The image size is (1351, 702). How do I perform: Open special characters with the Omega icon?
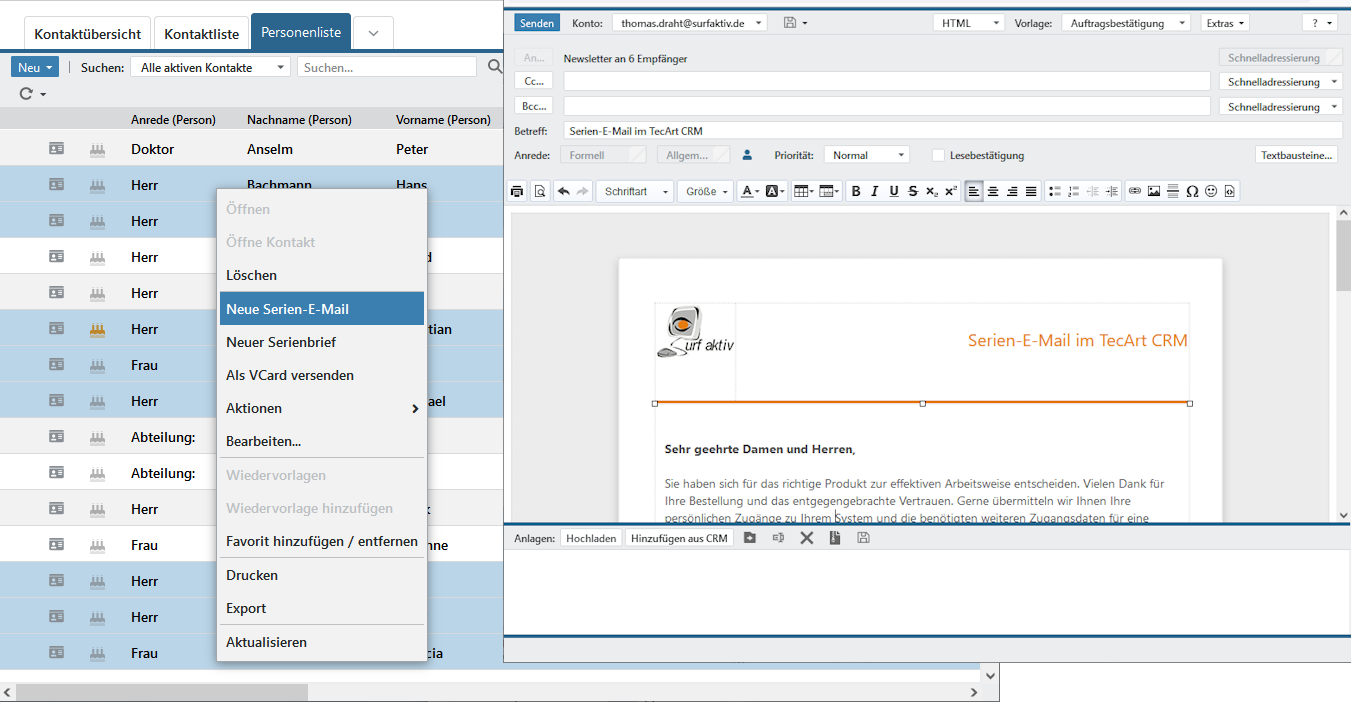click(x=1192, y=191)
